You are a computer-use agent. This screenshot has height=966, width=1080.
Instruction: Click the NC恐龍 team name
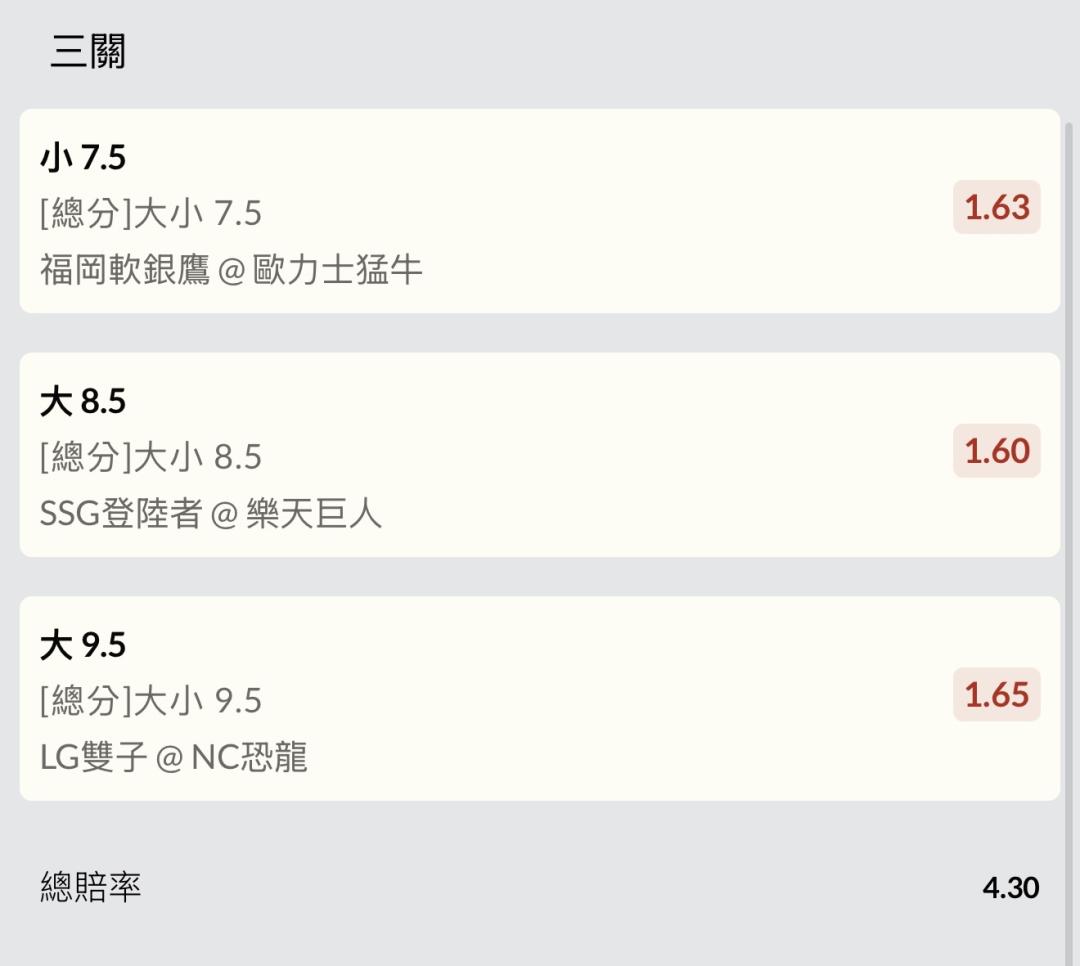pos(249,757)
